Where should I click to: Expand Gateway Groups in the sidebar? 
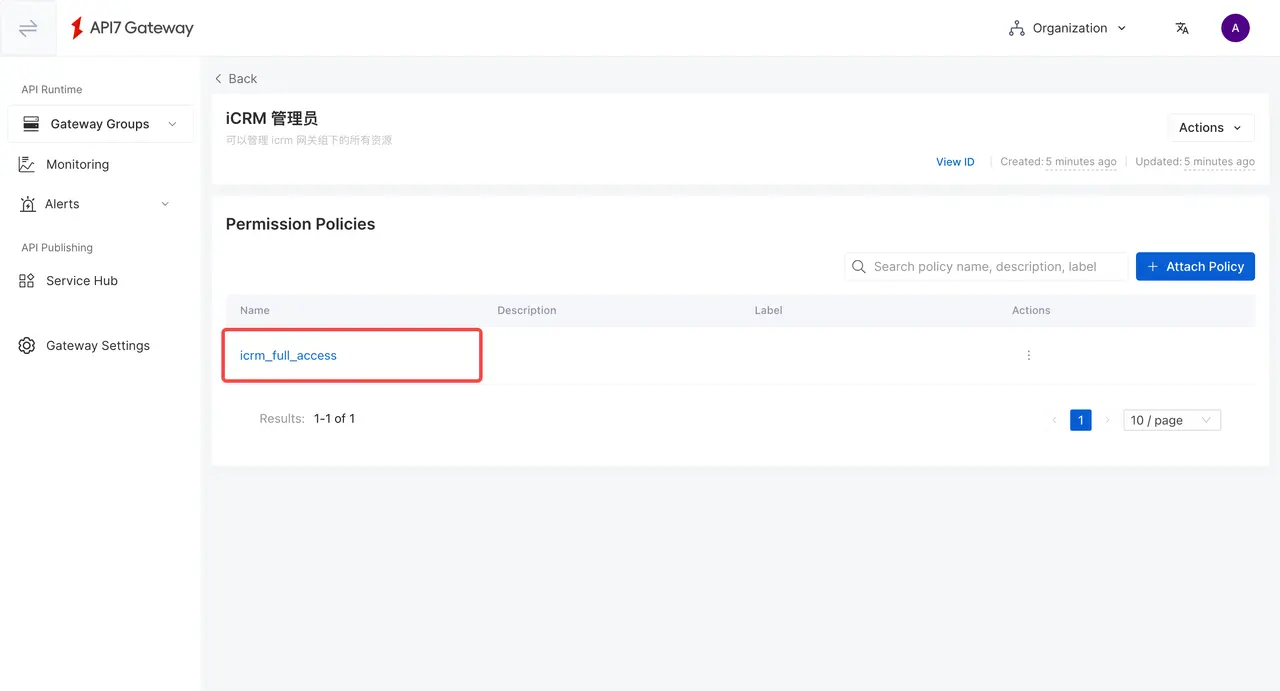[100, 124]
